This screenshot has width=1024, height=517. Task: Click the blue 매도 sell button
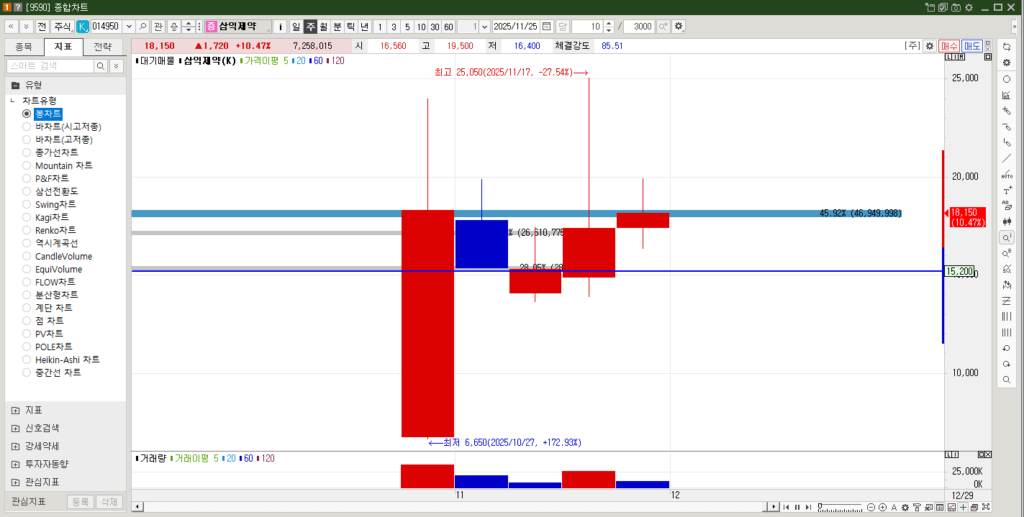972,46
